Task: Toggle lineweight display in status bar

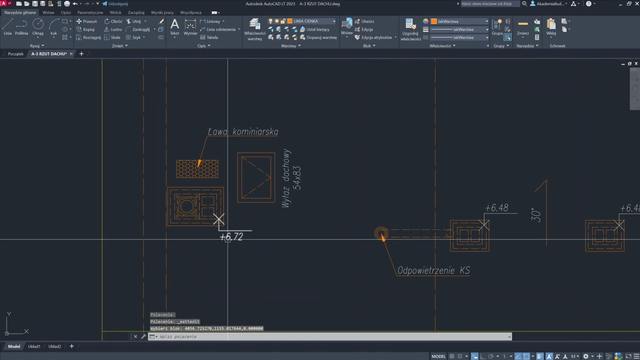Action: click(540, 356)
